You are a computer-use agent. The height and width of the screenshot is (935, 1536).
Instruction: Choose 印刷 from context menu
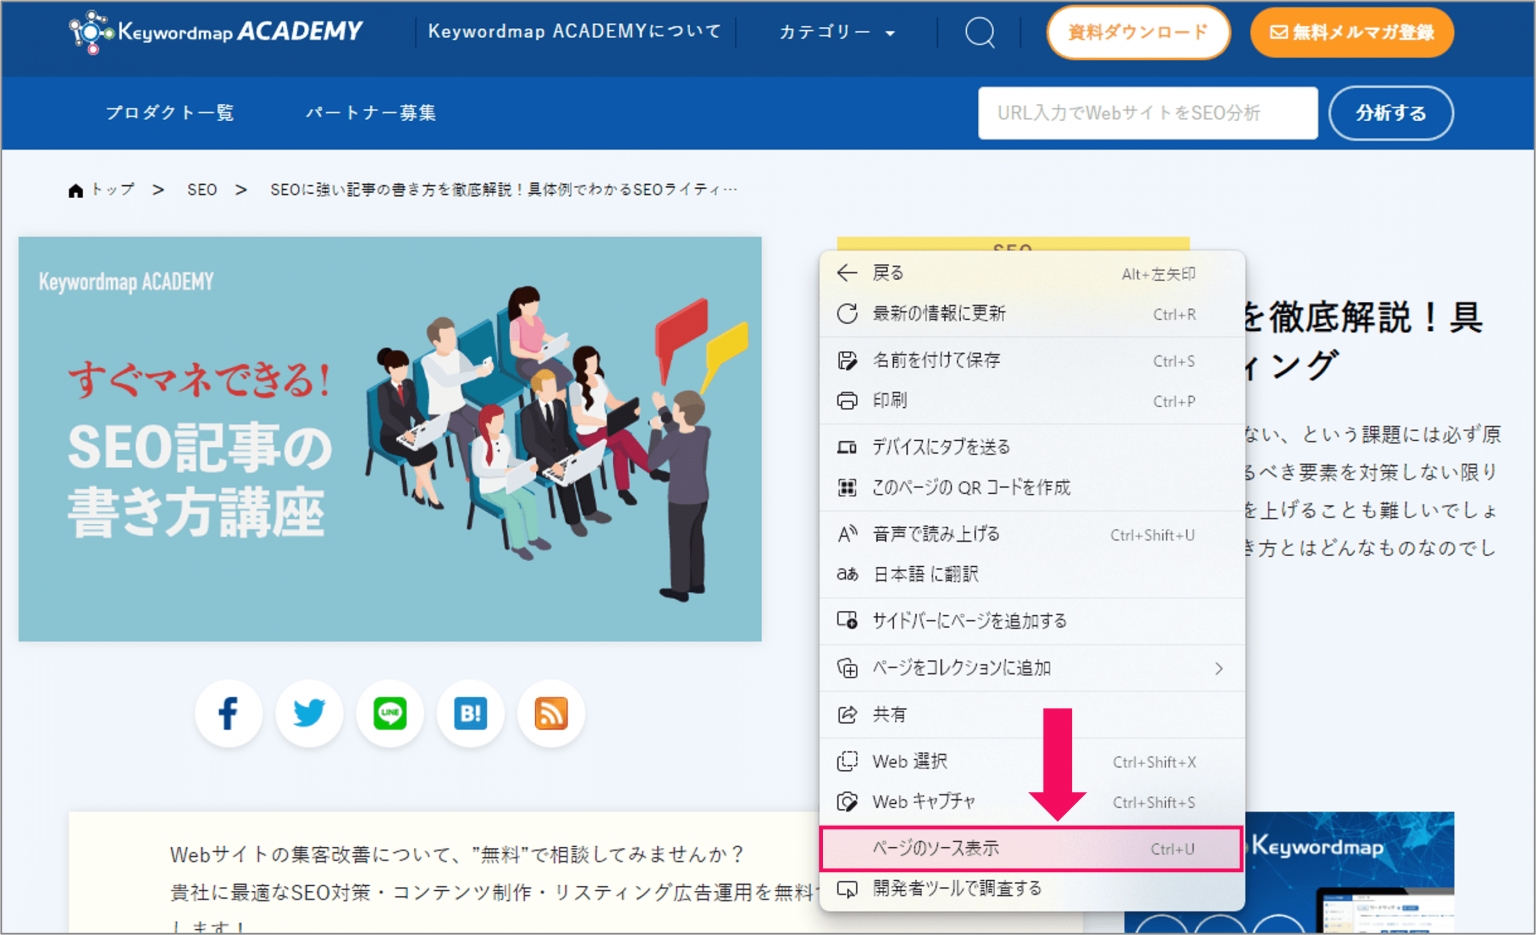tap(1032, 401)
